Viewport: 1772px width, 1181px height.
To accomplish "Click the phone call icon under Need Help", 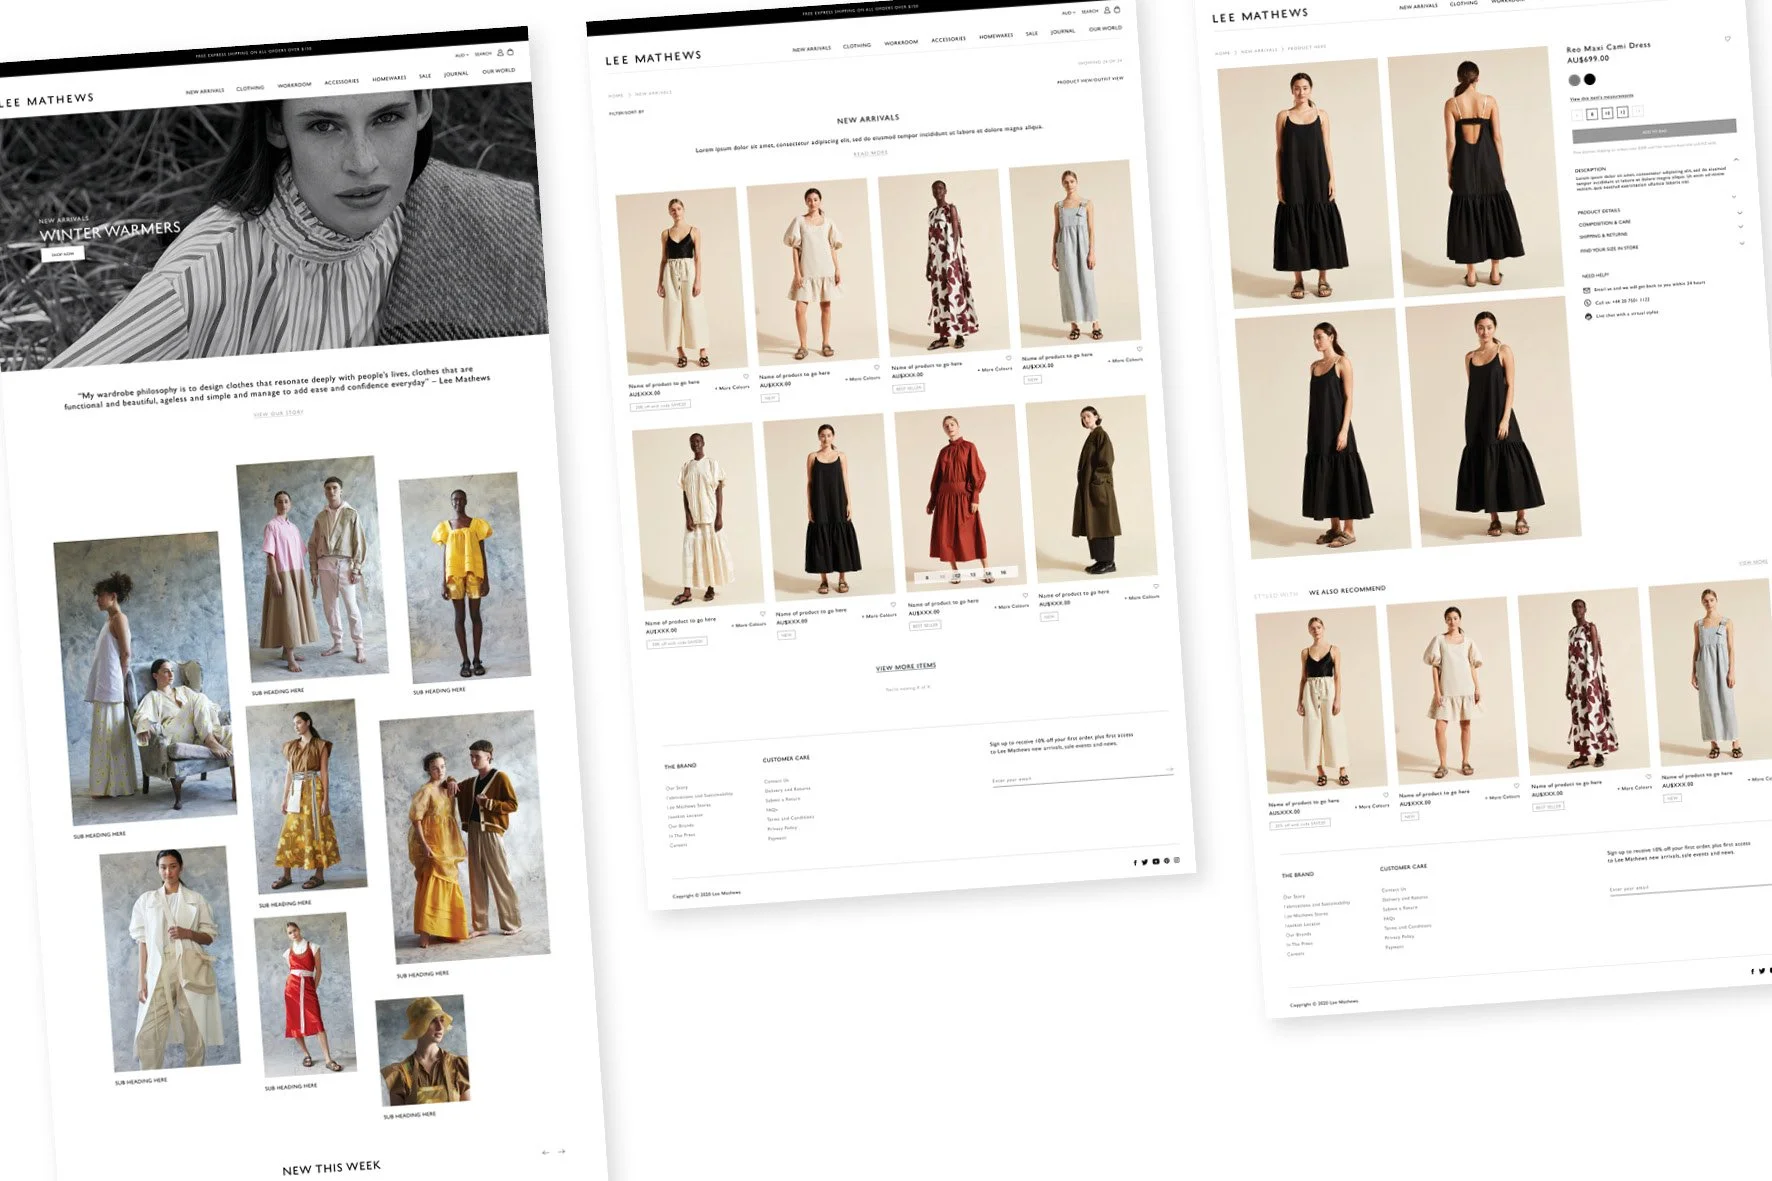I will click(1587, 303).
